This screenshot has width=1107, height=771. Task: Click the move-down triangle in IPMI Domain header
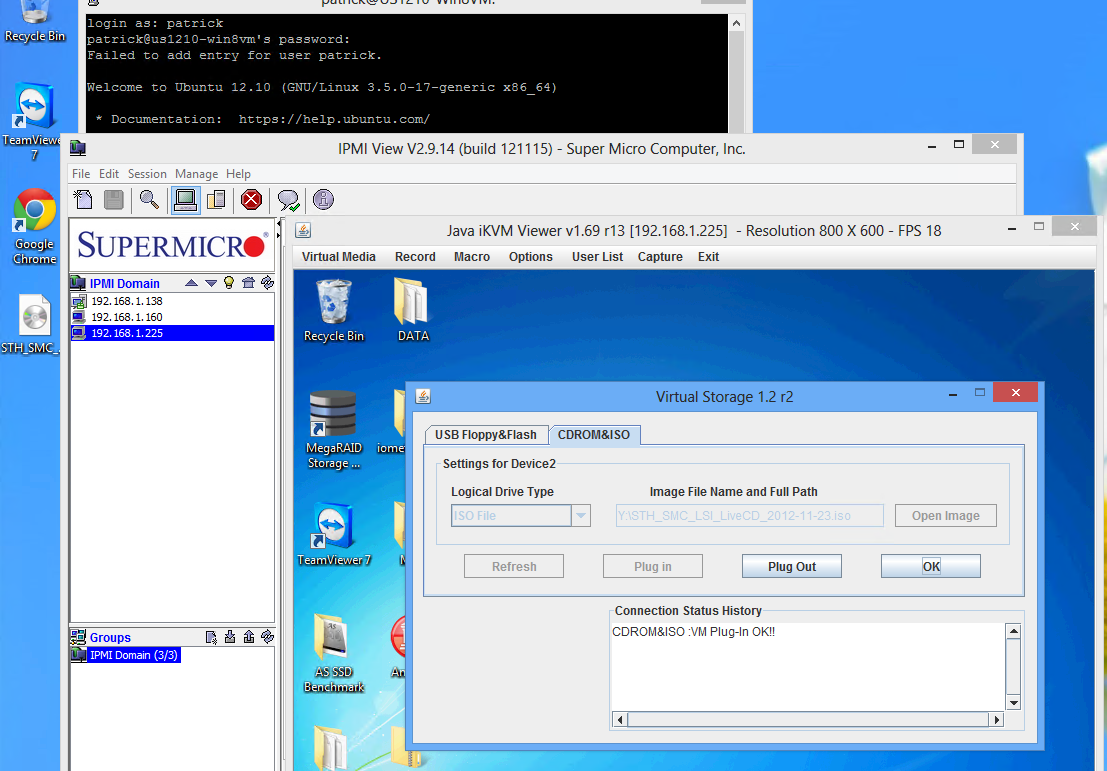pyautogui.click(x=210, y=283)
